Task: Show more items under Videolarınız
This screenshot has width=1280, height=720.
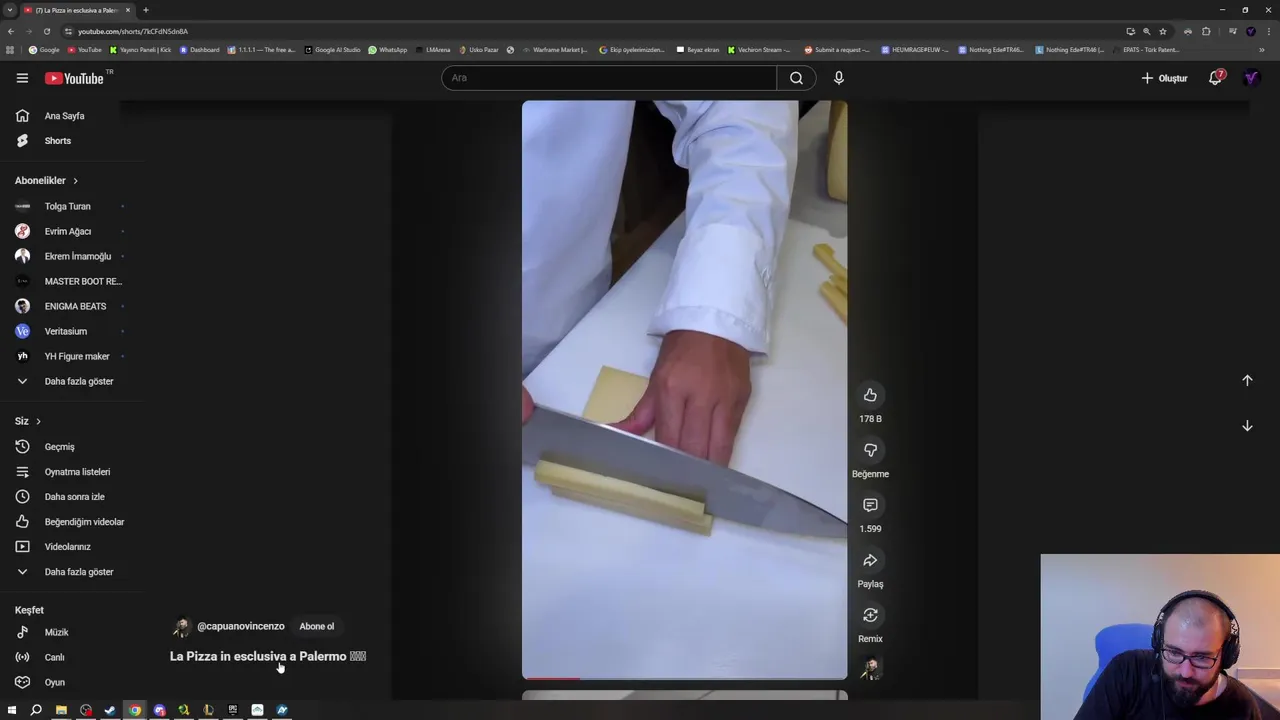Action: (x=78, y=572)
